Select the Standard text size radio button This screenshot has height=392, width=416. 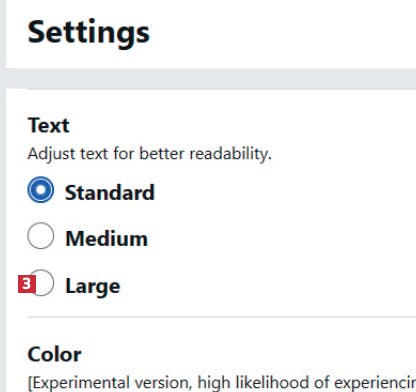coord(40,190)
